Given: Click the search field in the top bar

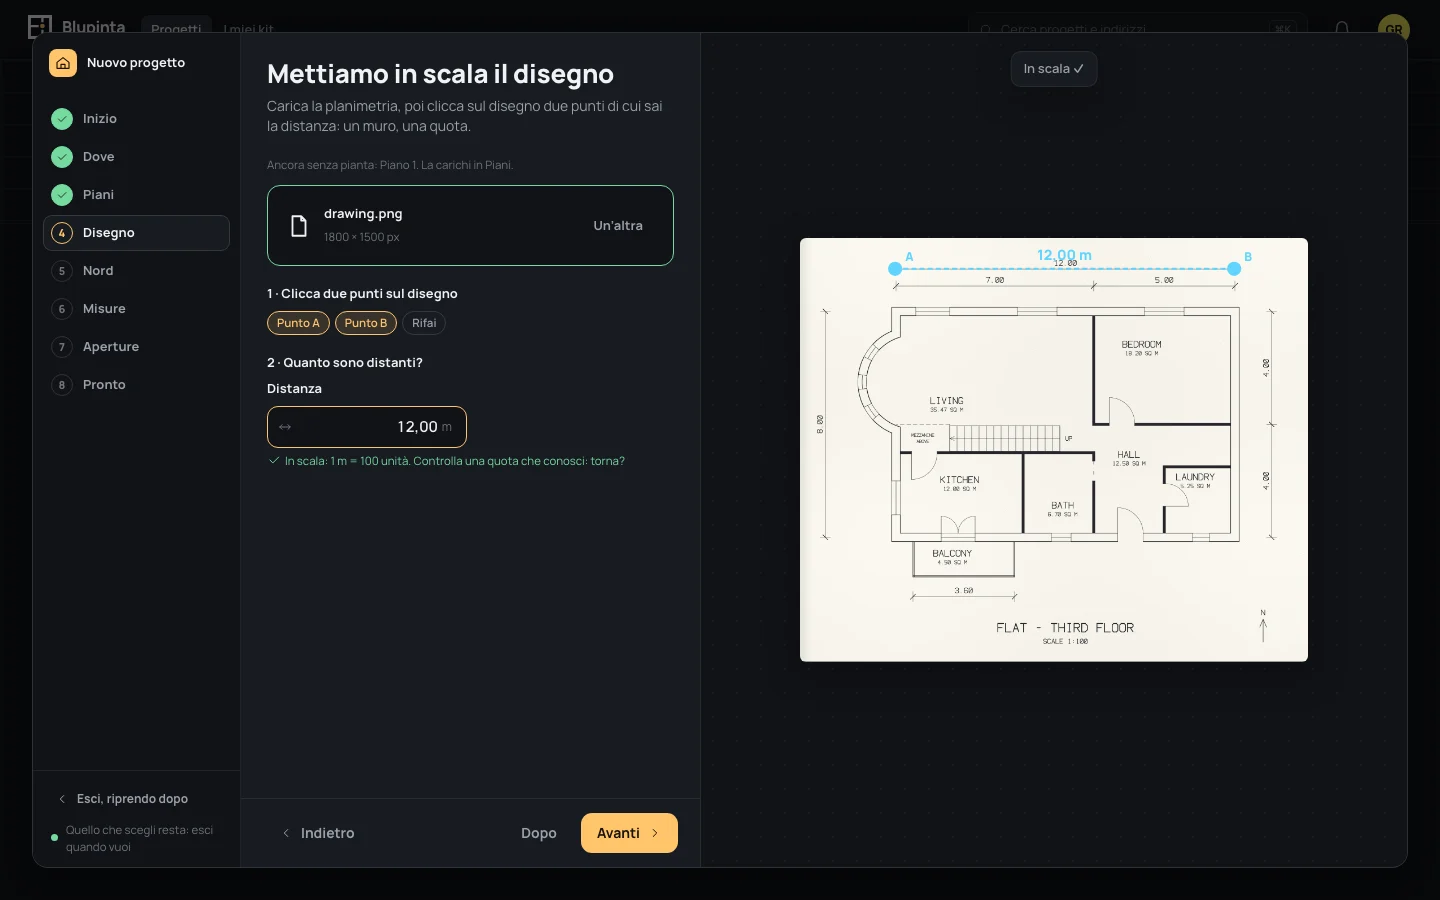Looking at the screenshot, I should click(x=1137, y=29).
